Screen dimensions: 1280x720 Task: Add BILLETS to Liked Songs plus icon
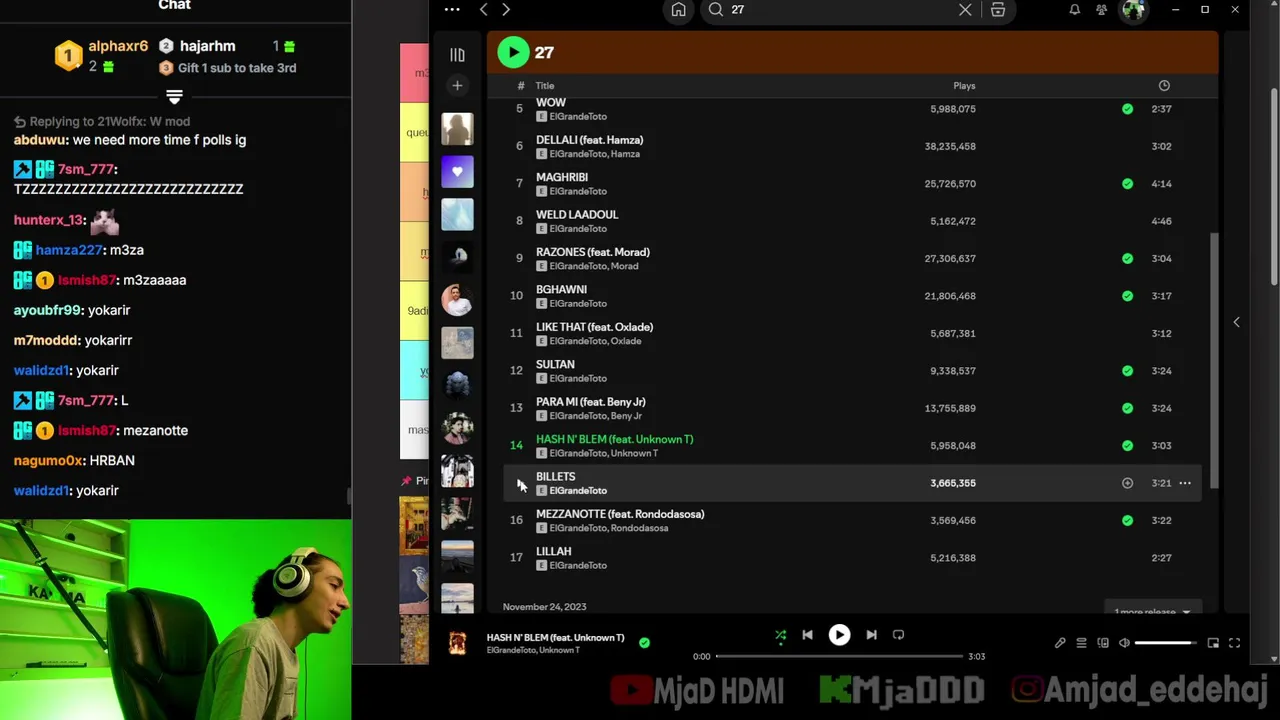(1127, 483)
